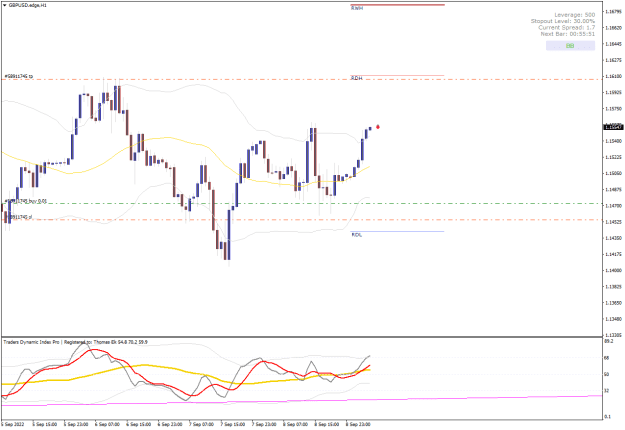Select the #98911745 tp order label
This screenshot has height=430, width=625.
pyautogui.click(x=19, y=76)
